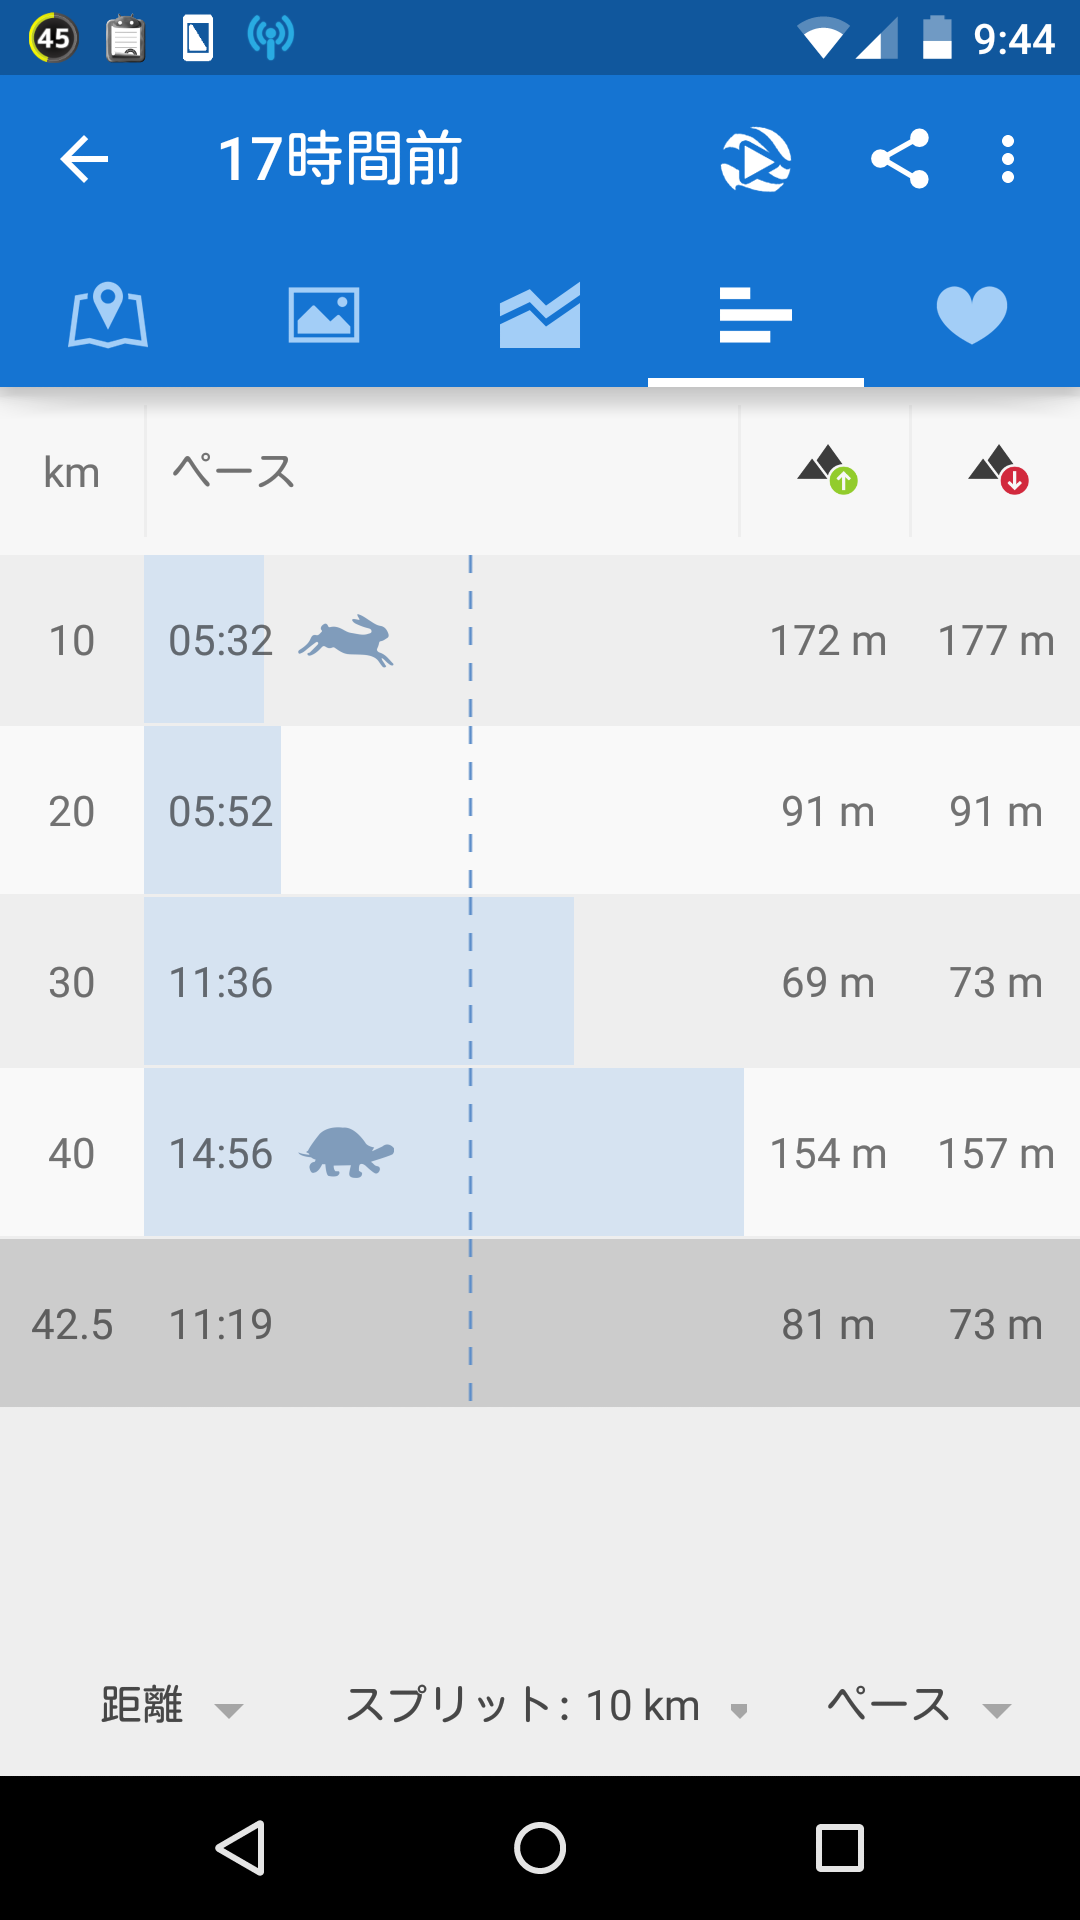Tap the rabbit fastest-pace icon
The height and width of the screenshot is (1920, 1080).
346,641
